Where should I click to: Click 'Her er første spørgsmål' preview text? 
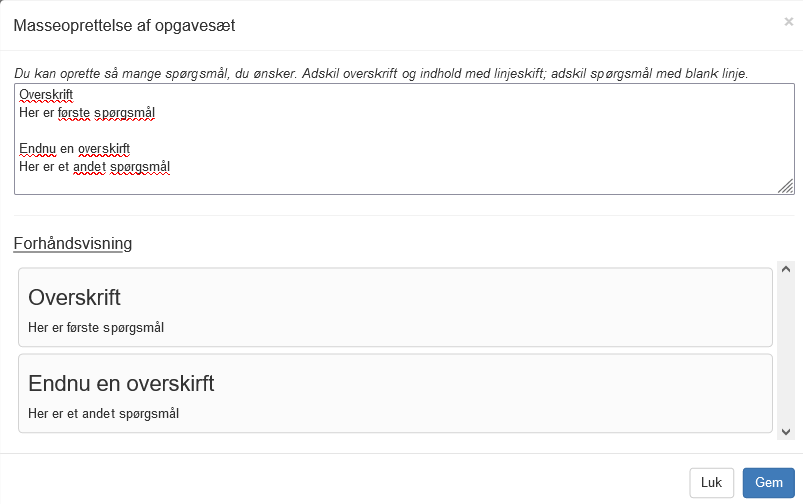point(96,328)
